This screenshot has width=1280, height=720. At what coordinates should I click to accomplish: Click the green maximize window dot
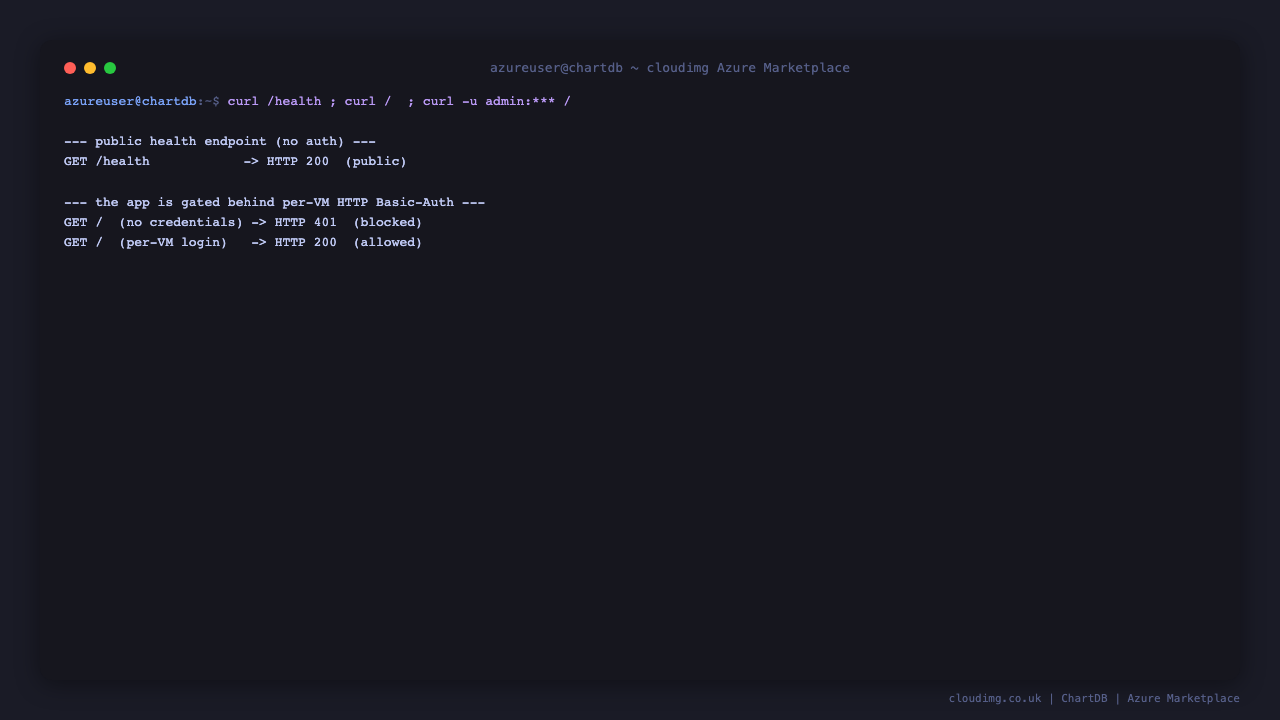110,68
